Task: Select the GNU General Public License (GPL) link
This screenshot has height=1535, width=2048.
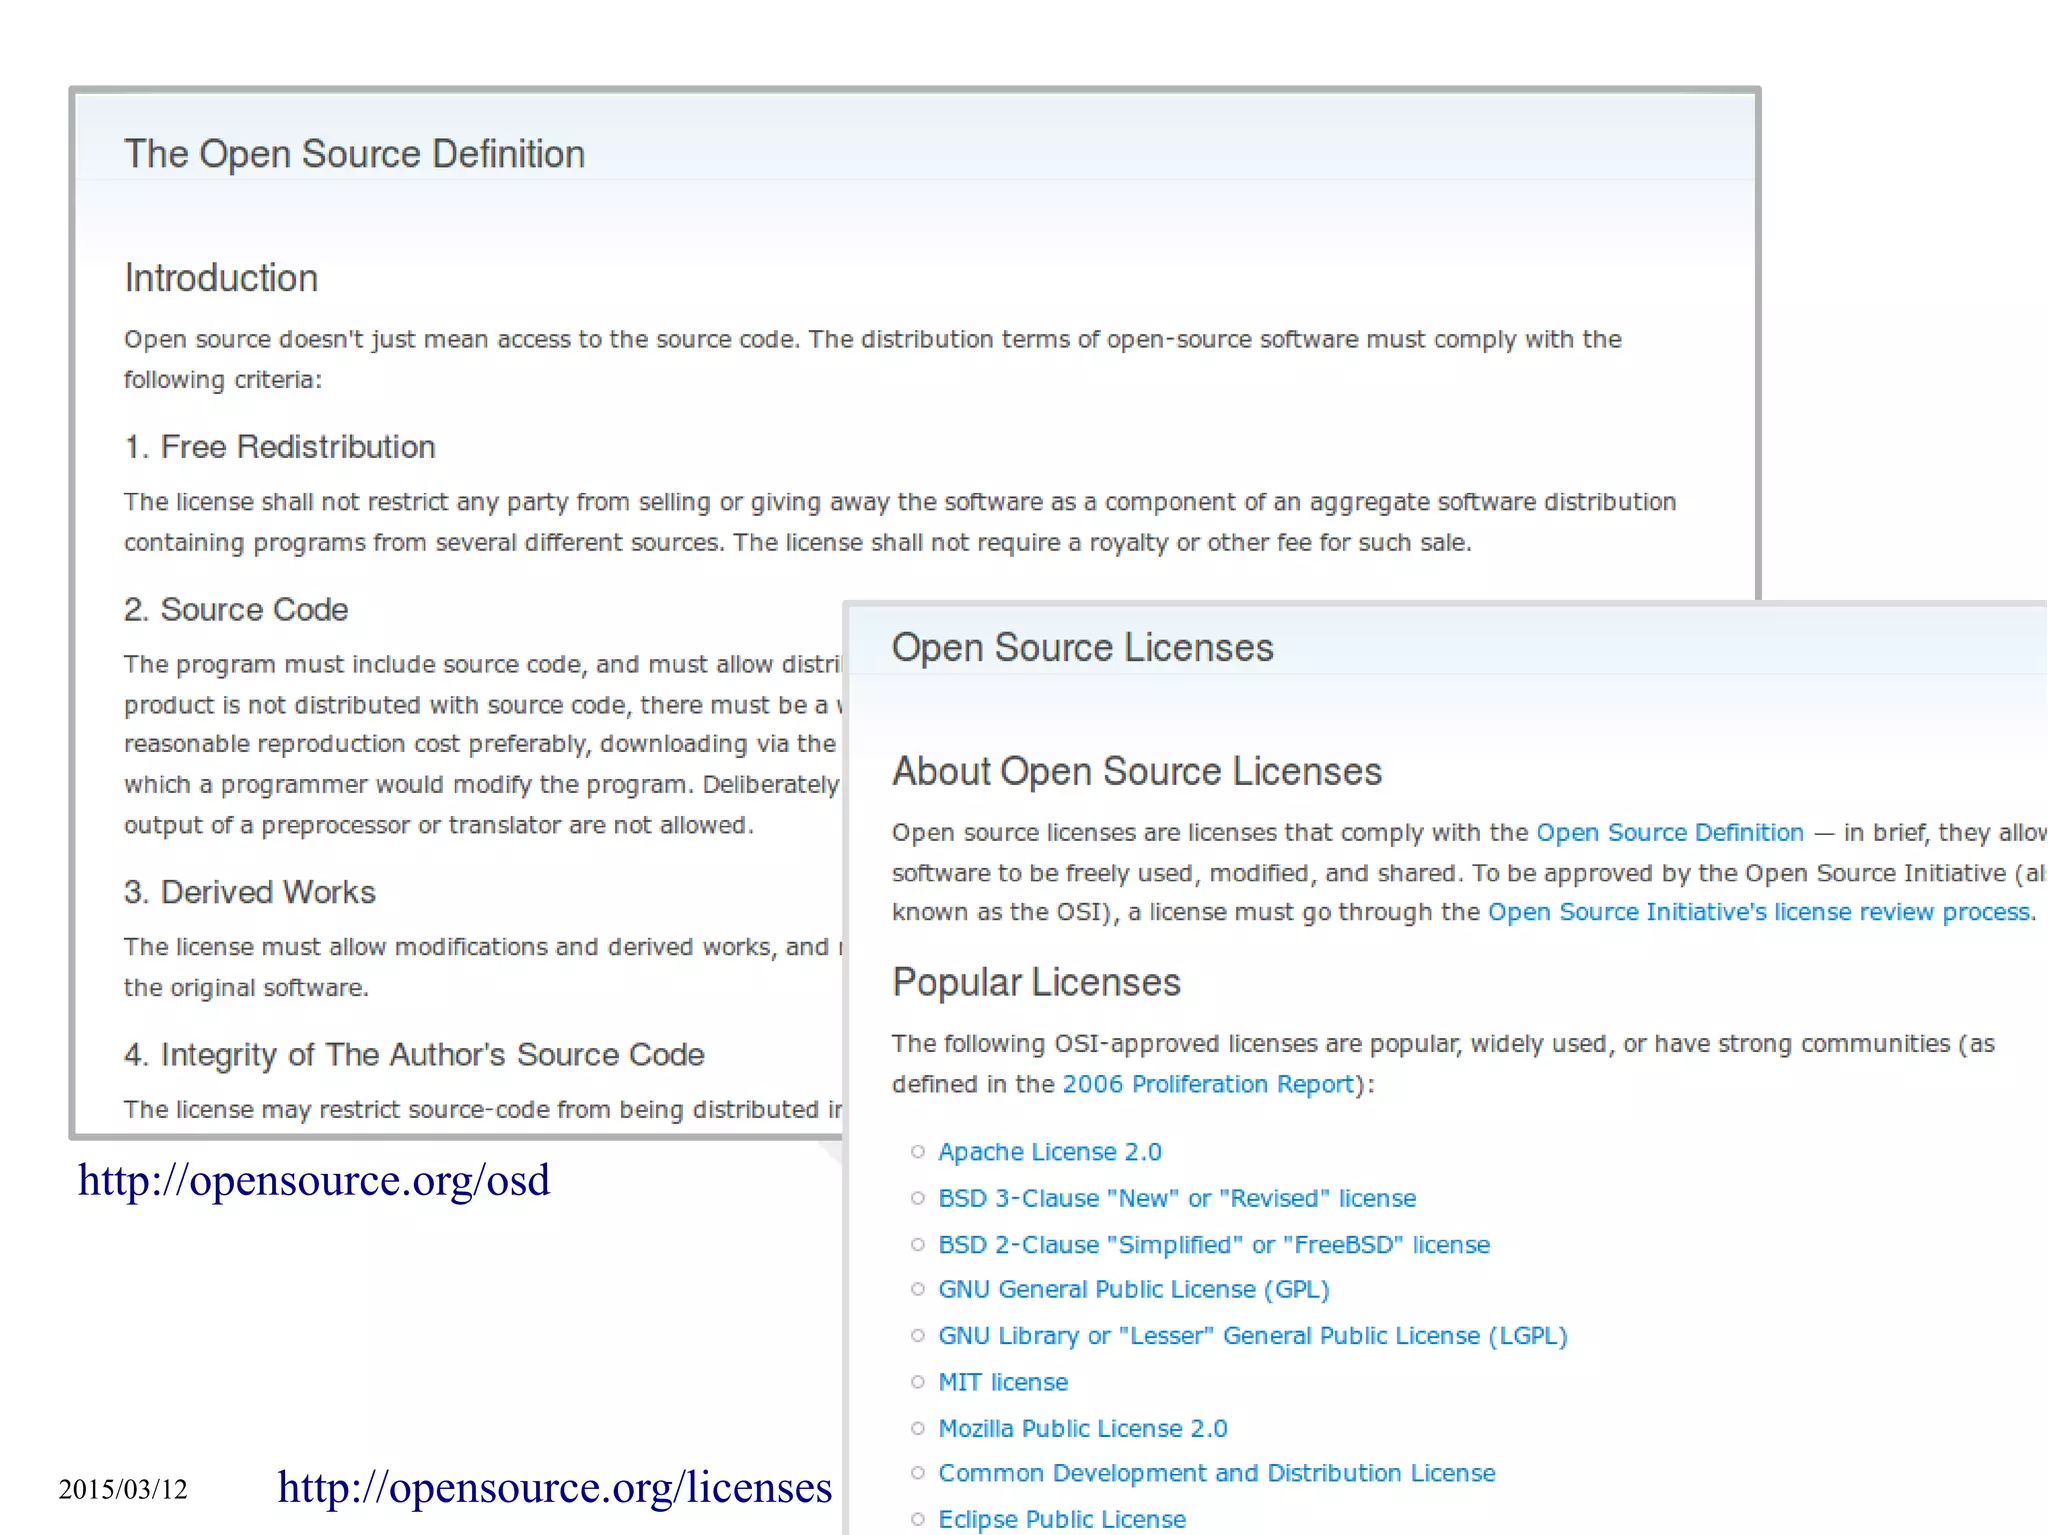Action: 1134,1290
